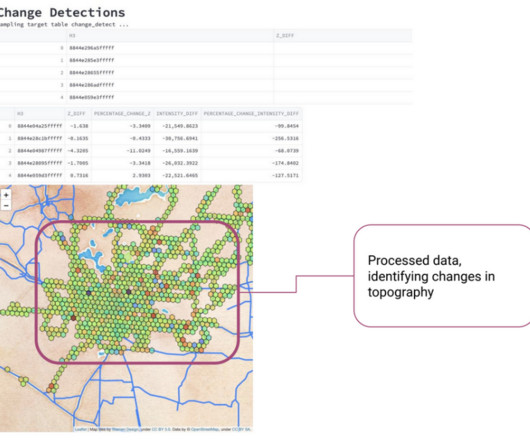Zoom in the map with plus button
Image resolution: width=530 pixels, height=442 pixels.
pyautogui.click(x=6, y=195)
